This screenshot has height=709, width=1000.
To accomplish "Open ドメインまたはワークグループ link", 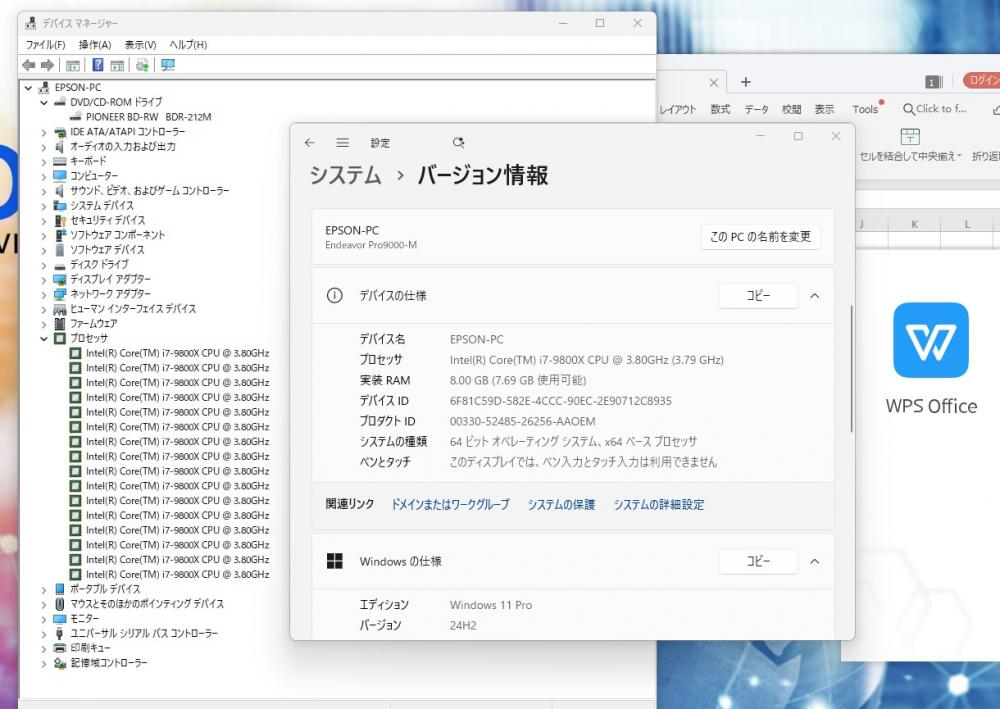I will click(x=450, y=504).
